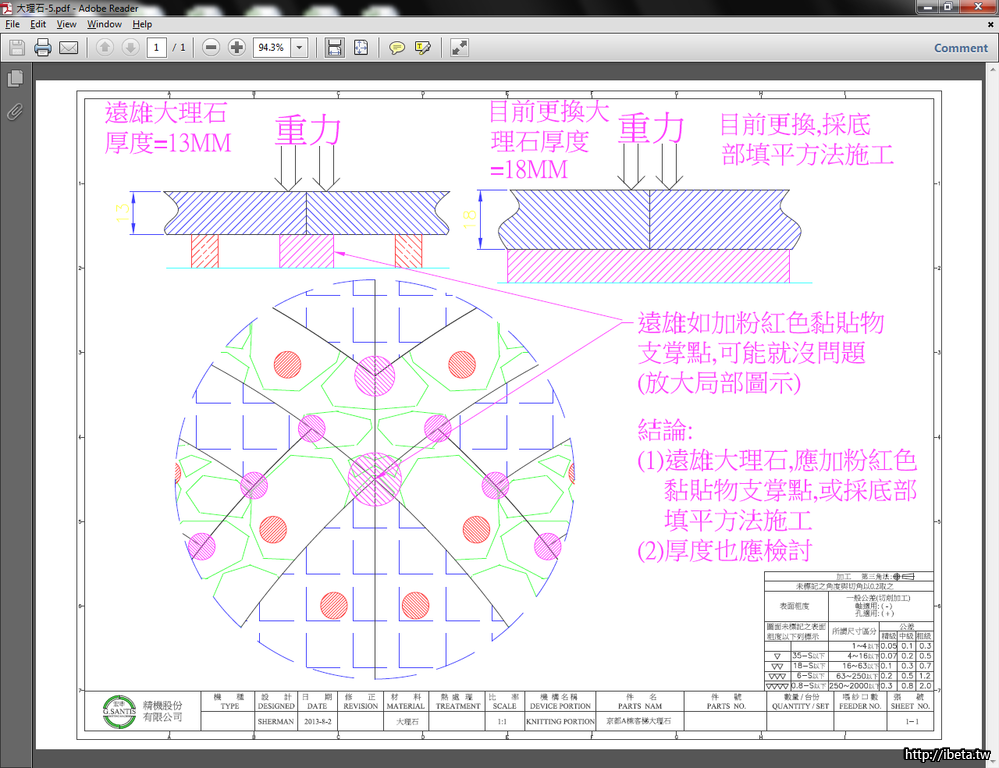
Task: Open the Attachments paperclip panel
Action: tap(15, 111)
